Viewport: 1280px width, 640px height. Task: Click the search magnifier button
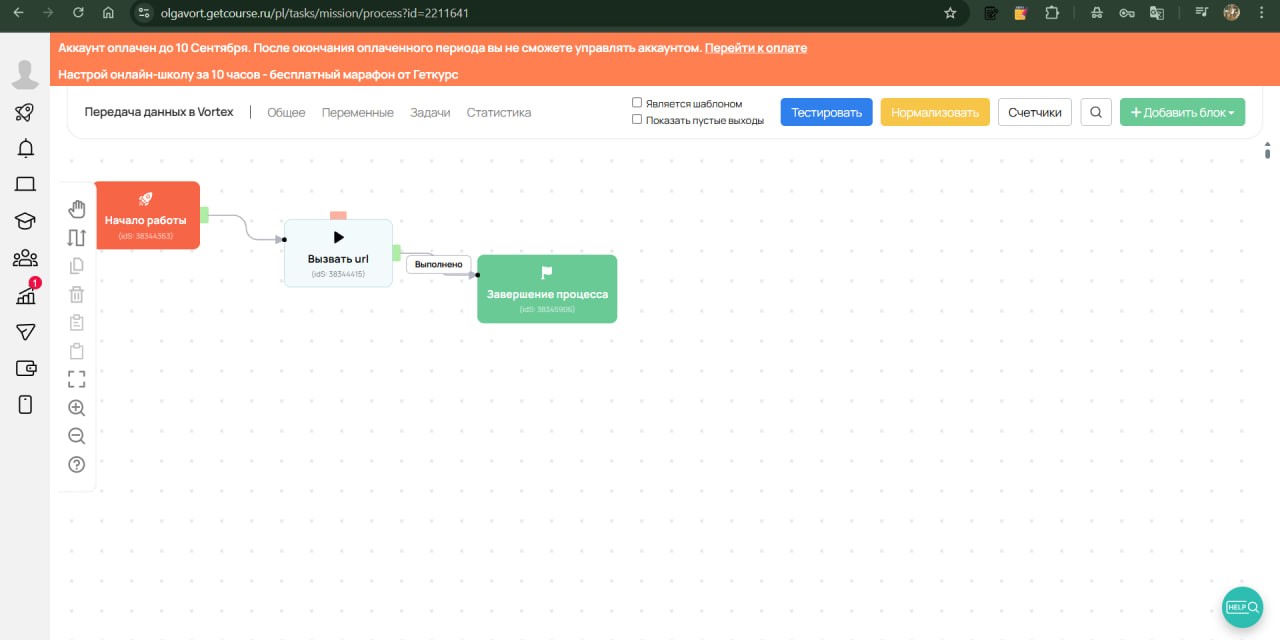pyautogui.click(x=1096, y=112)
